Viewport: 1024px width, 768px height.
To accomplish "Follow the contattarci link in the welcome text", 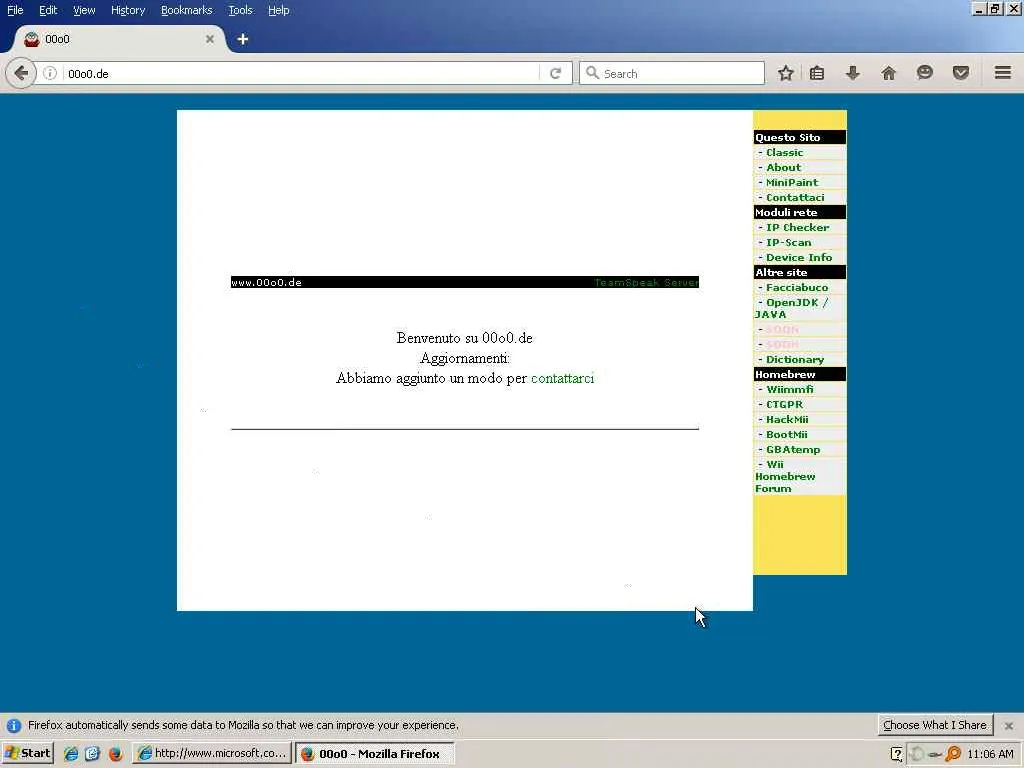I will coord(562,378).
